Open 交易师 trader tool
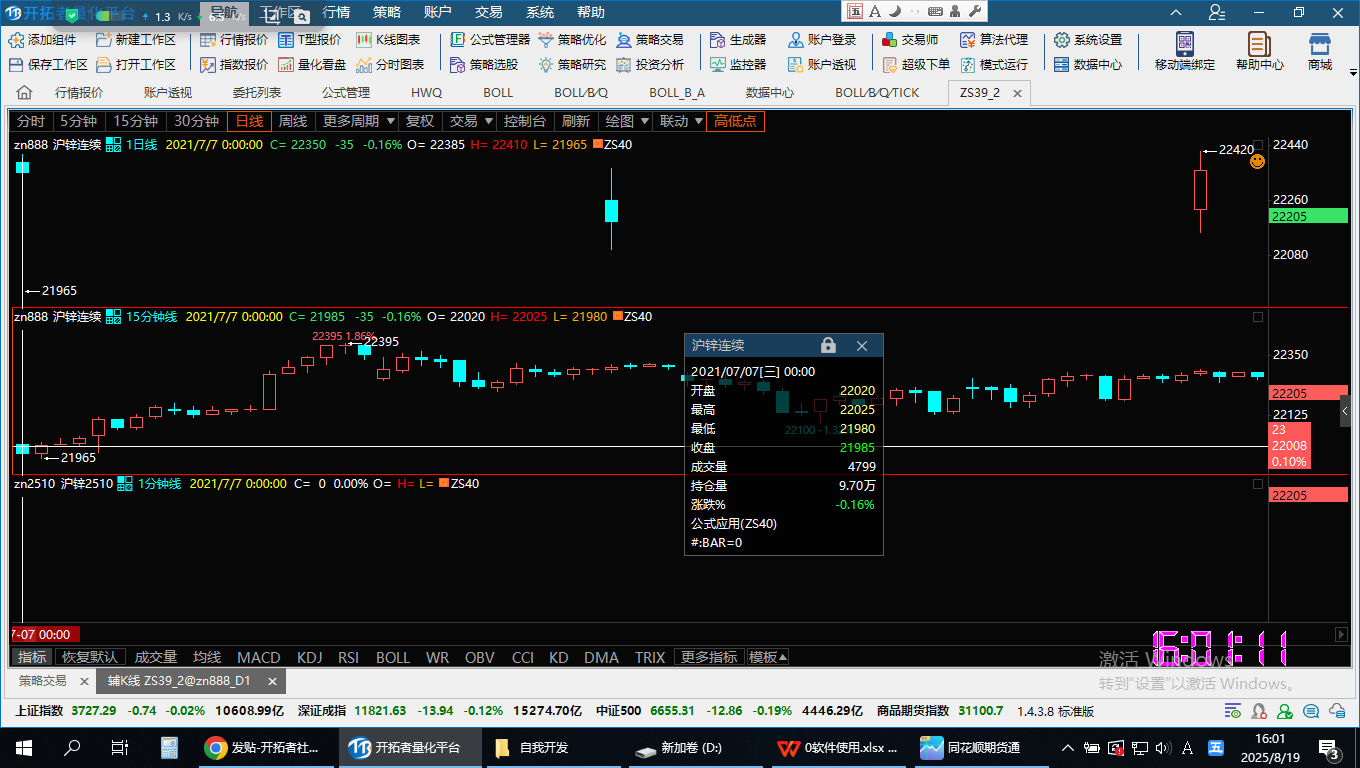 point(910,40)
